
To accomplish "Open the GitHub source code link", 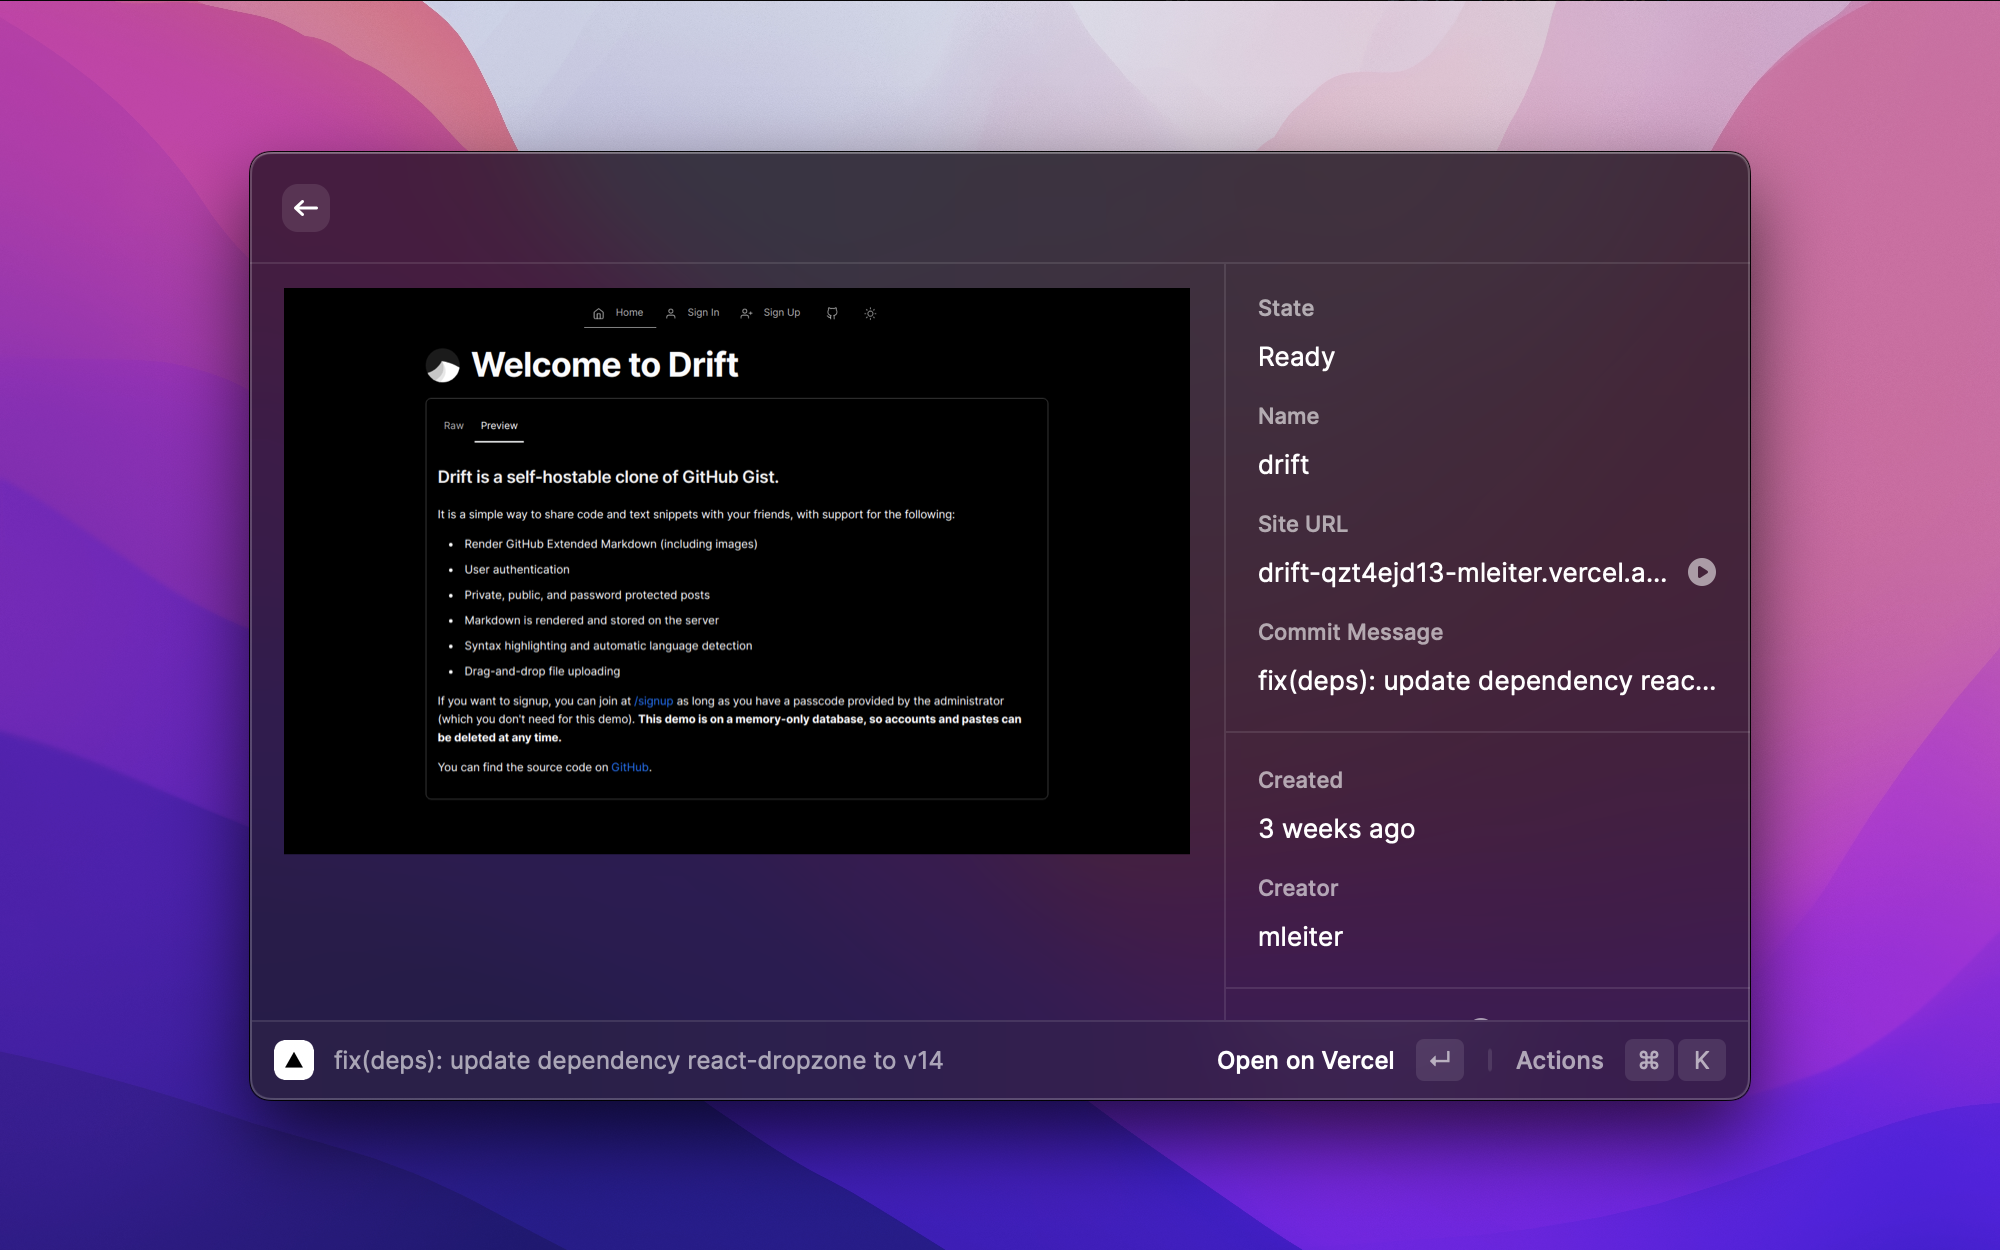I will tap(630, 768).
